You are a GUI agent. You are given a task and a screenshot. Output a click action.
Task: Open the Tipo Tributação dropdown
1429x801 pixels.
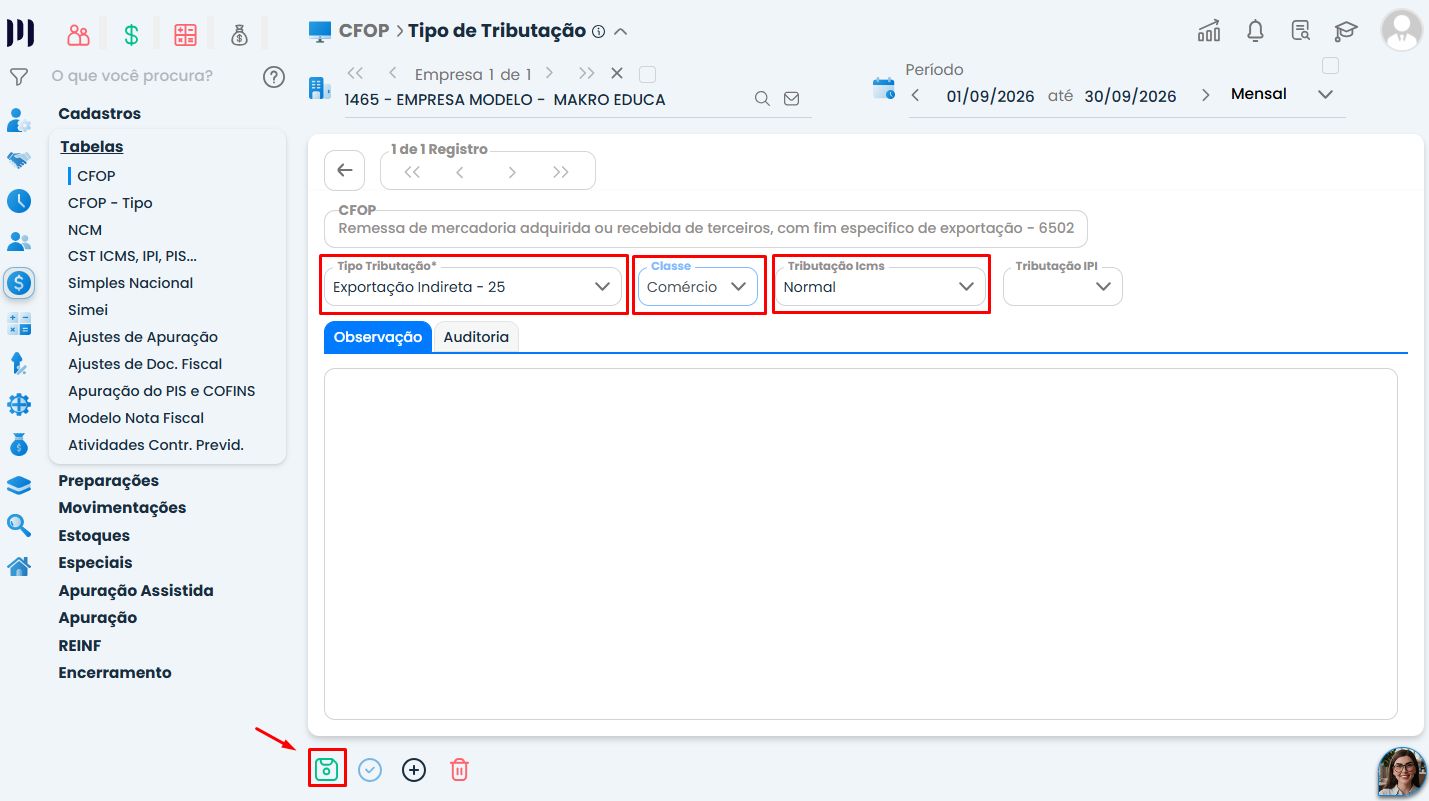473,286
